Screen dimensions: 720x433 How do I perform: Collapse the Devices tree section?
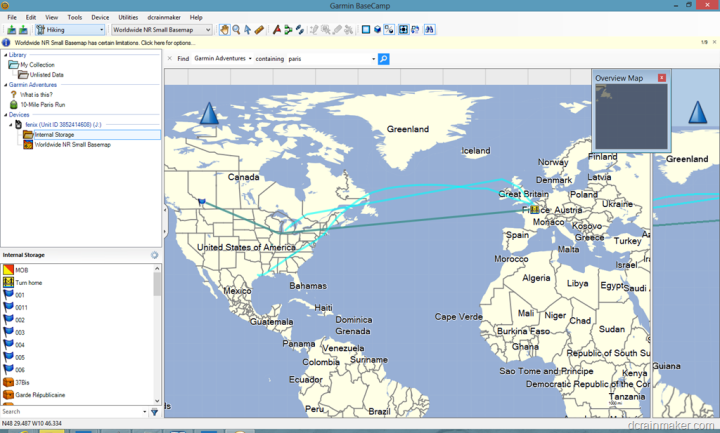pos(6,115)
